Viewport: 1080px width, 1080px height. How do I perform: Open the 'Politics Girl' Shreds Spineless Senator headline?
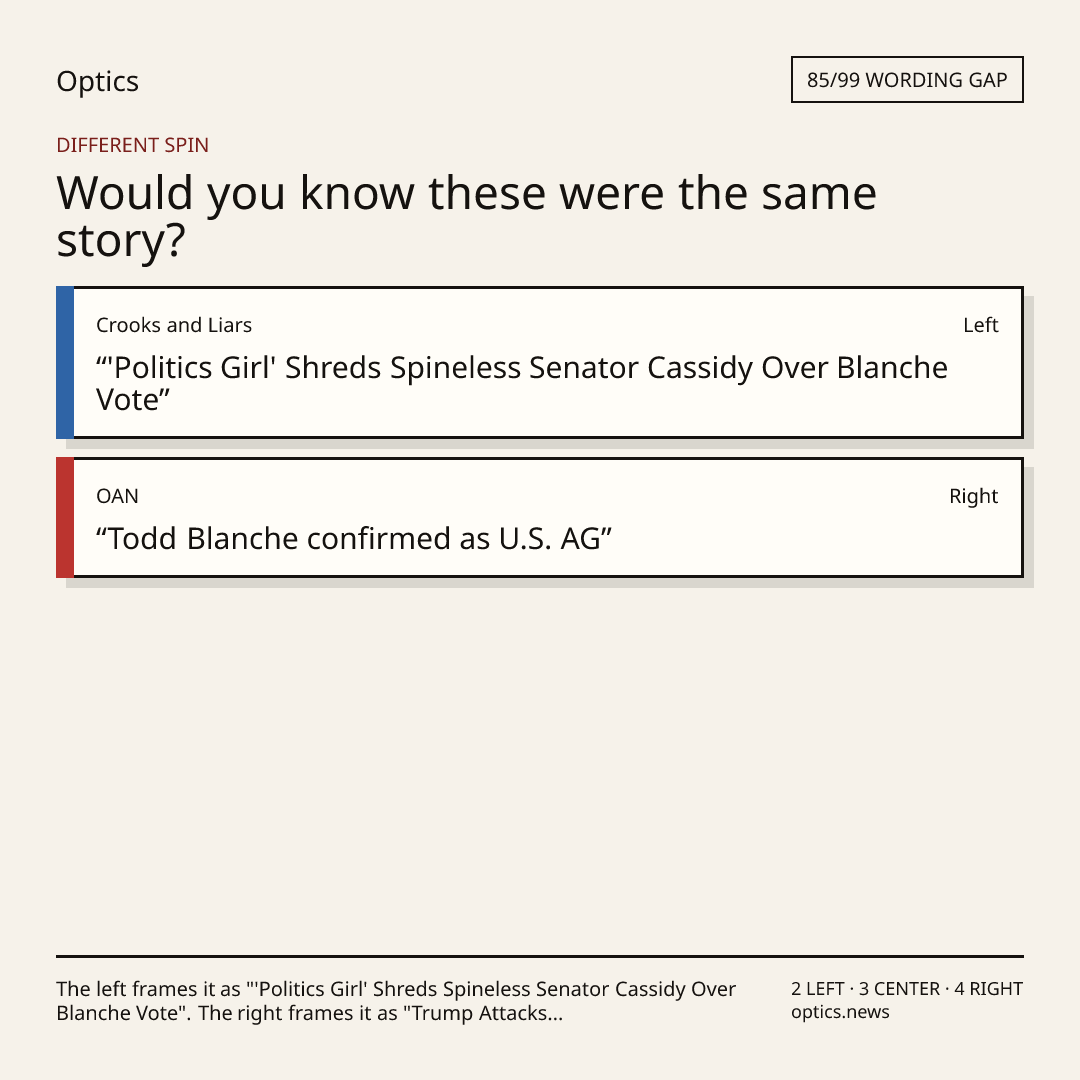tap(521, 384)
